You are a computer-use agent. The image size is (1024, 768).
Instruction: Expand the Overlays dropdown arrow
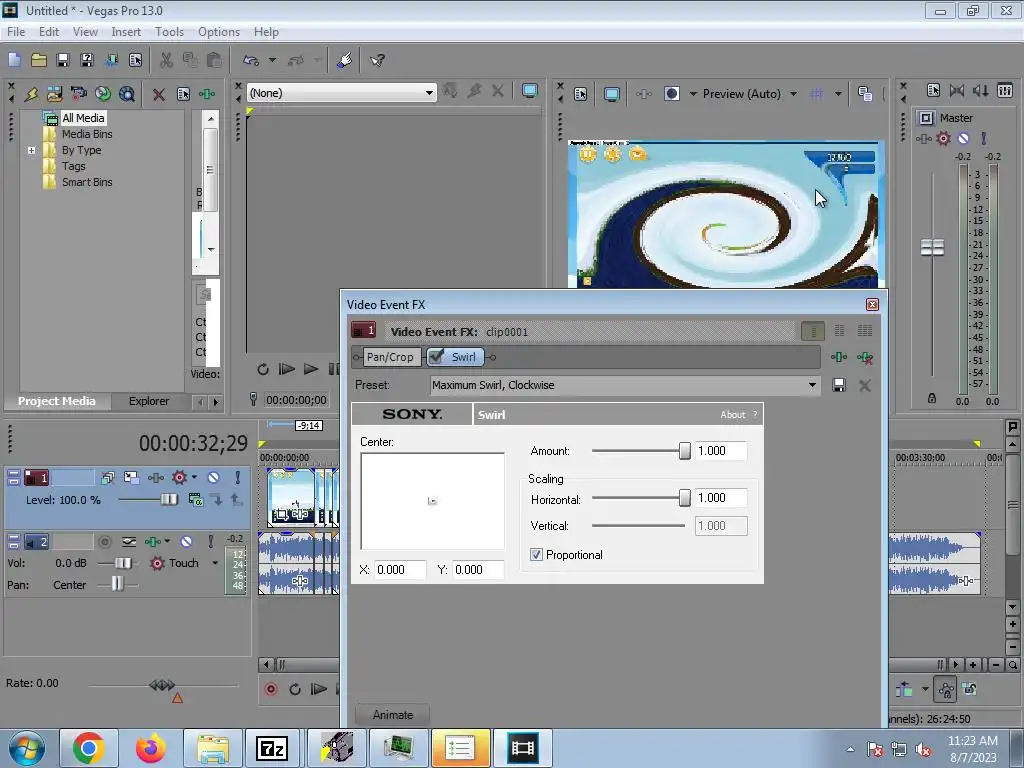pos(838,94)
